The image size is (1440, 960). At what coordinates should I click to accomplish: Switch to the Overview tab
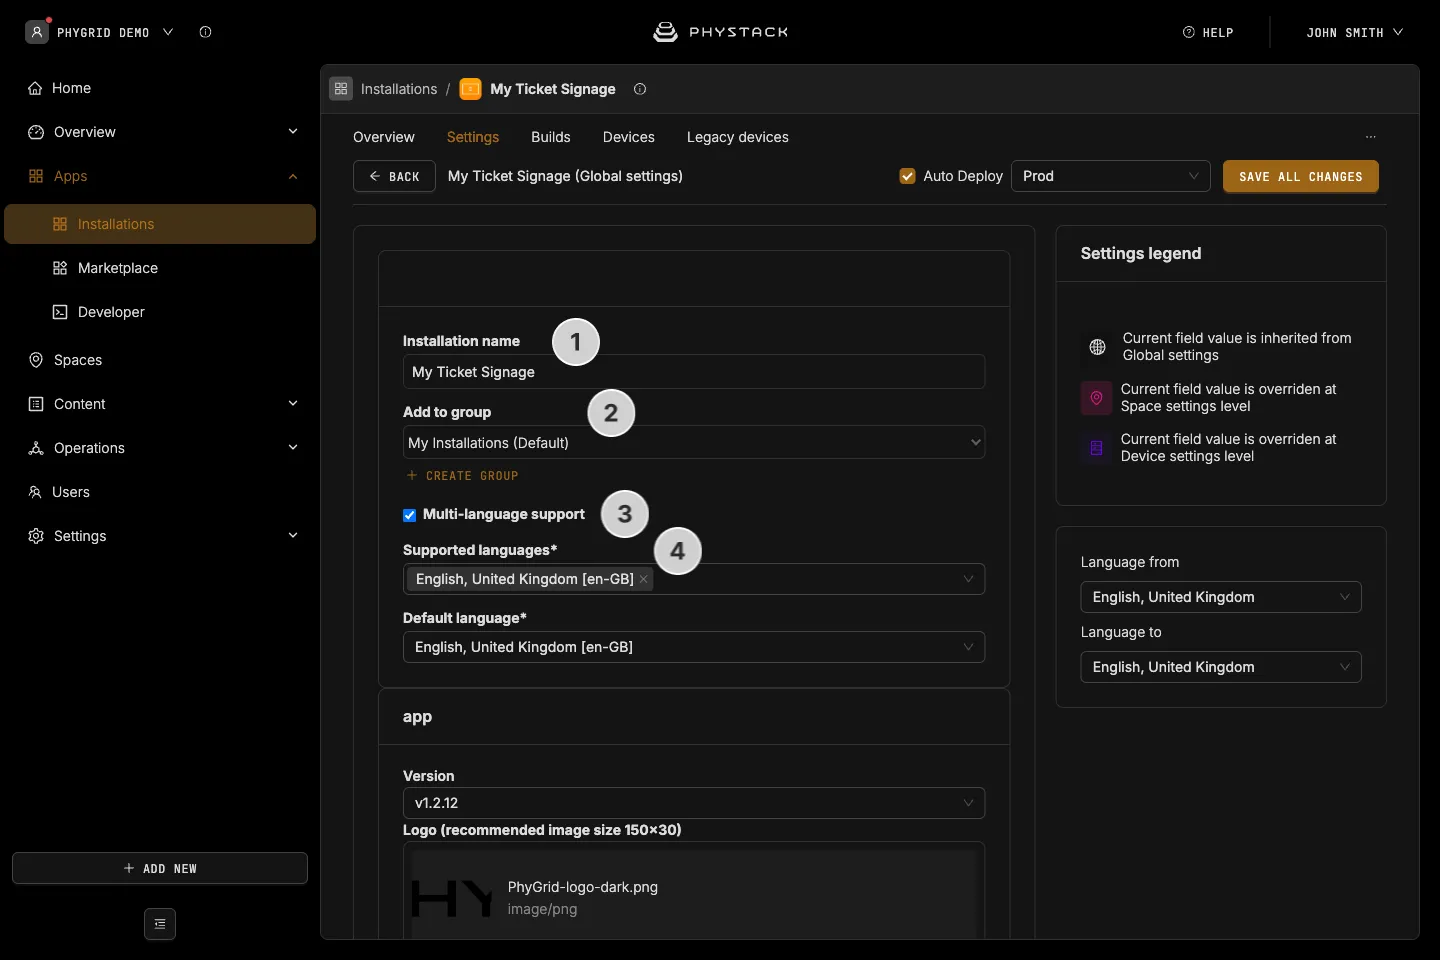(384, 137)
